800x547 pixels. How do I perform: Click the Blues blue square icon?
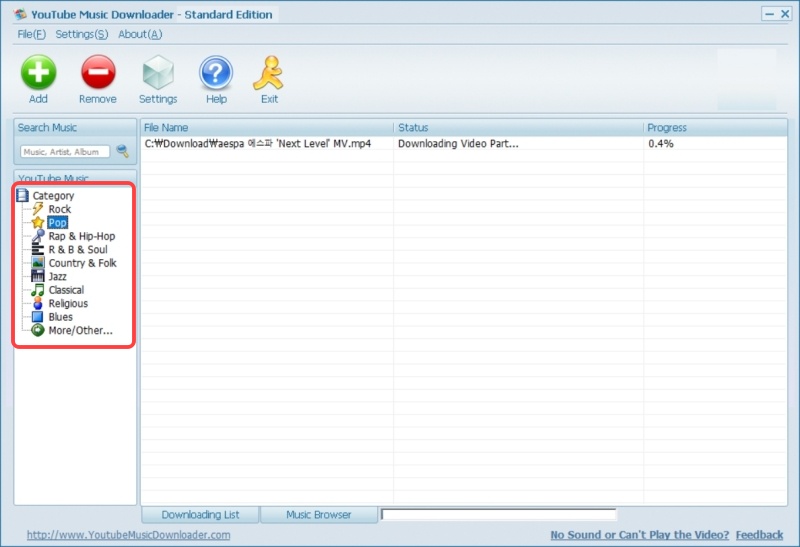pos(38,317)
